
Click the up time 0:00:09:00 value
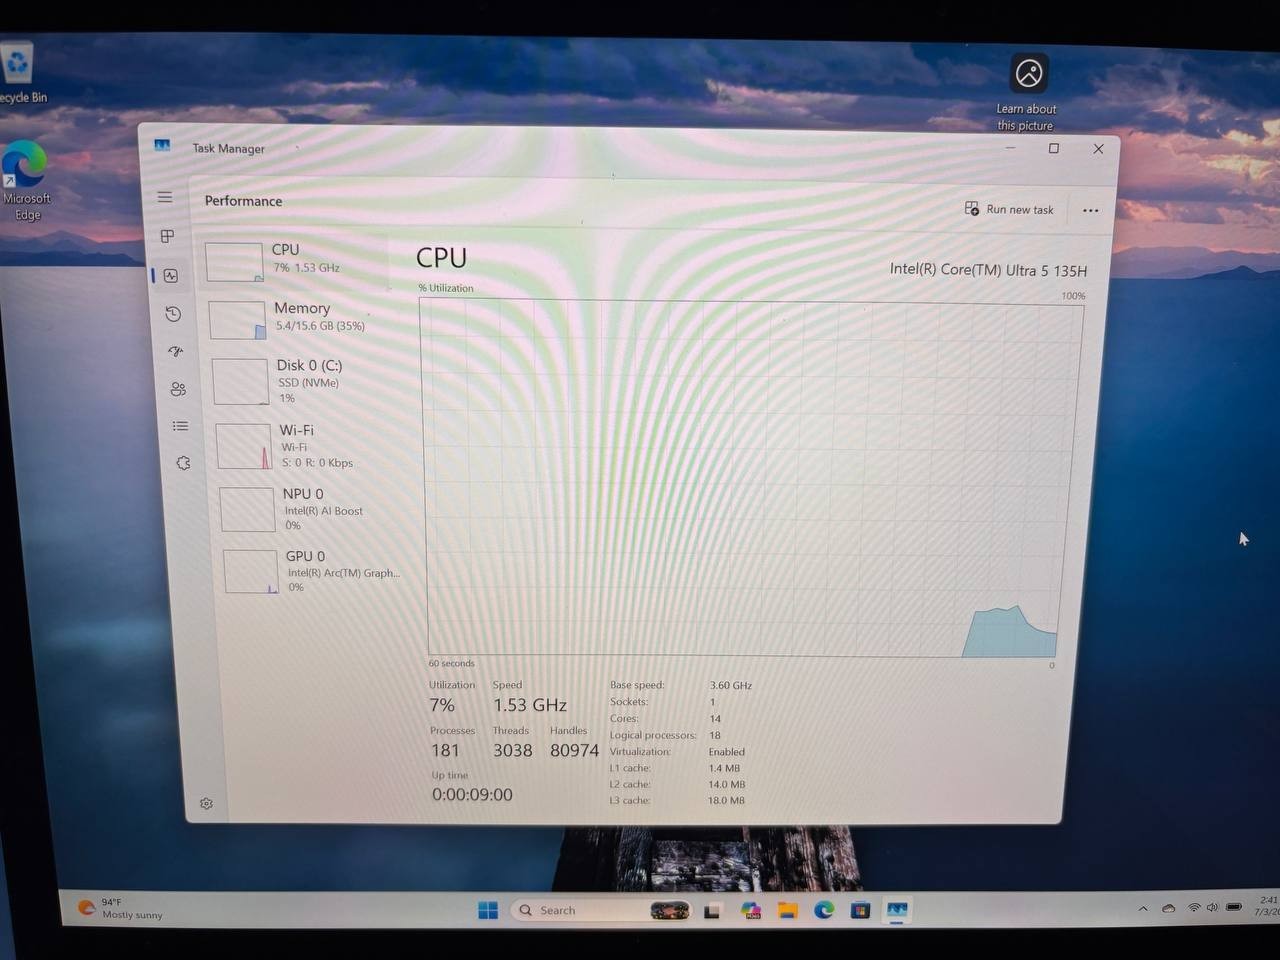click(x=472, y=795)
